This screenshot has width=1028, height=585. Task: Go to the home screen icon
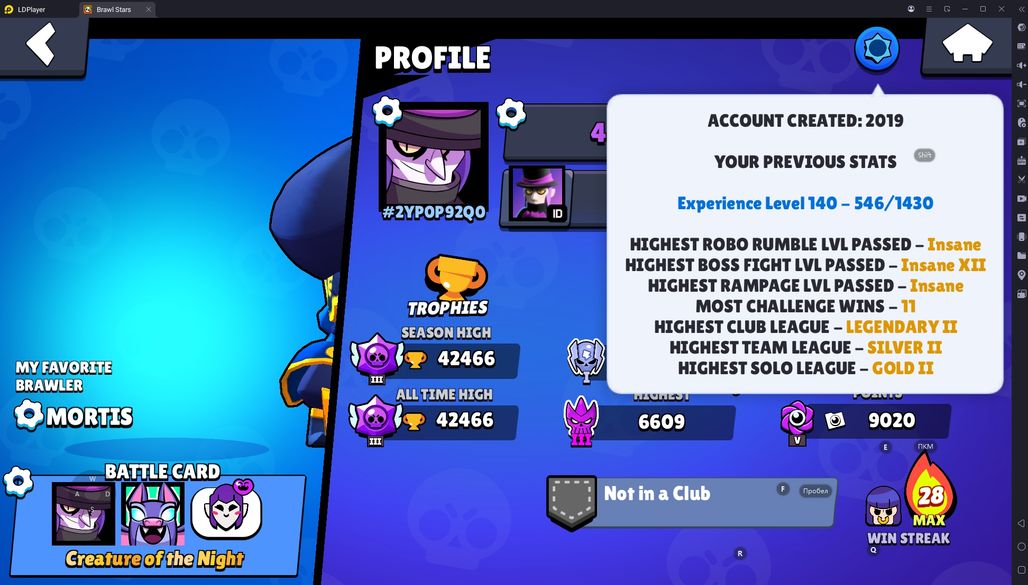[967, 45]
